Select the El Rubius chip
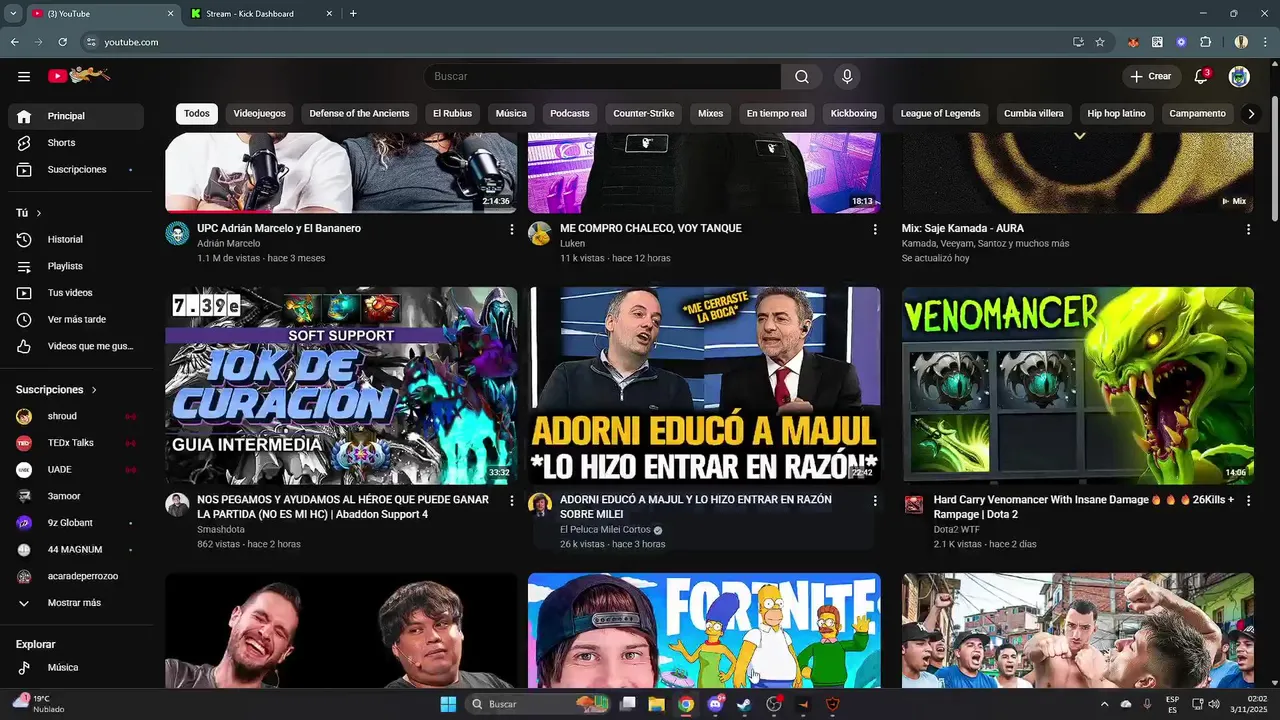Screen dimensions: 1280x720 coord(452,114)
